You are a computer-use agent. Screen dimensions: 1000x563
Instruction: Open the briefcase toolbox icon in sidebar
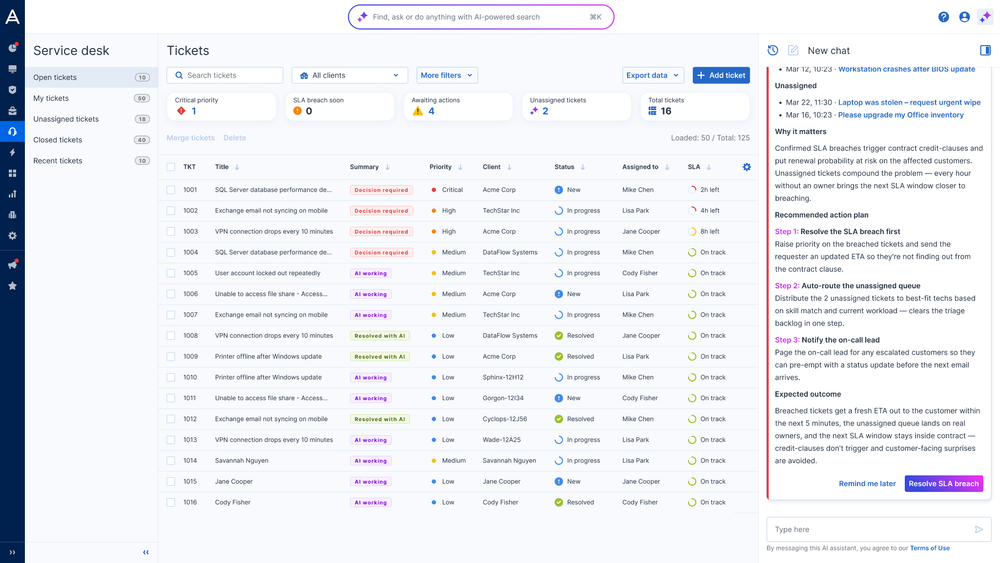click(12, 111)
